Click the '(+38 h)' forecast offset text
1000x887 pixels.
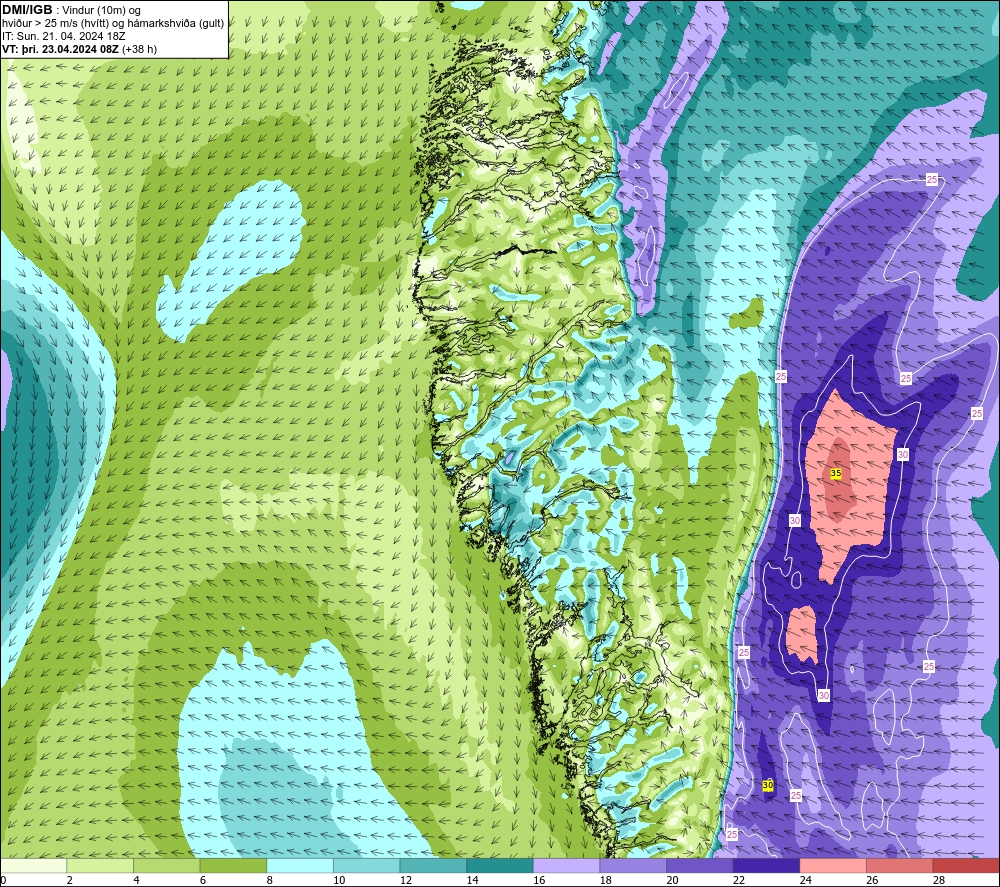139,49
